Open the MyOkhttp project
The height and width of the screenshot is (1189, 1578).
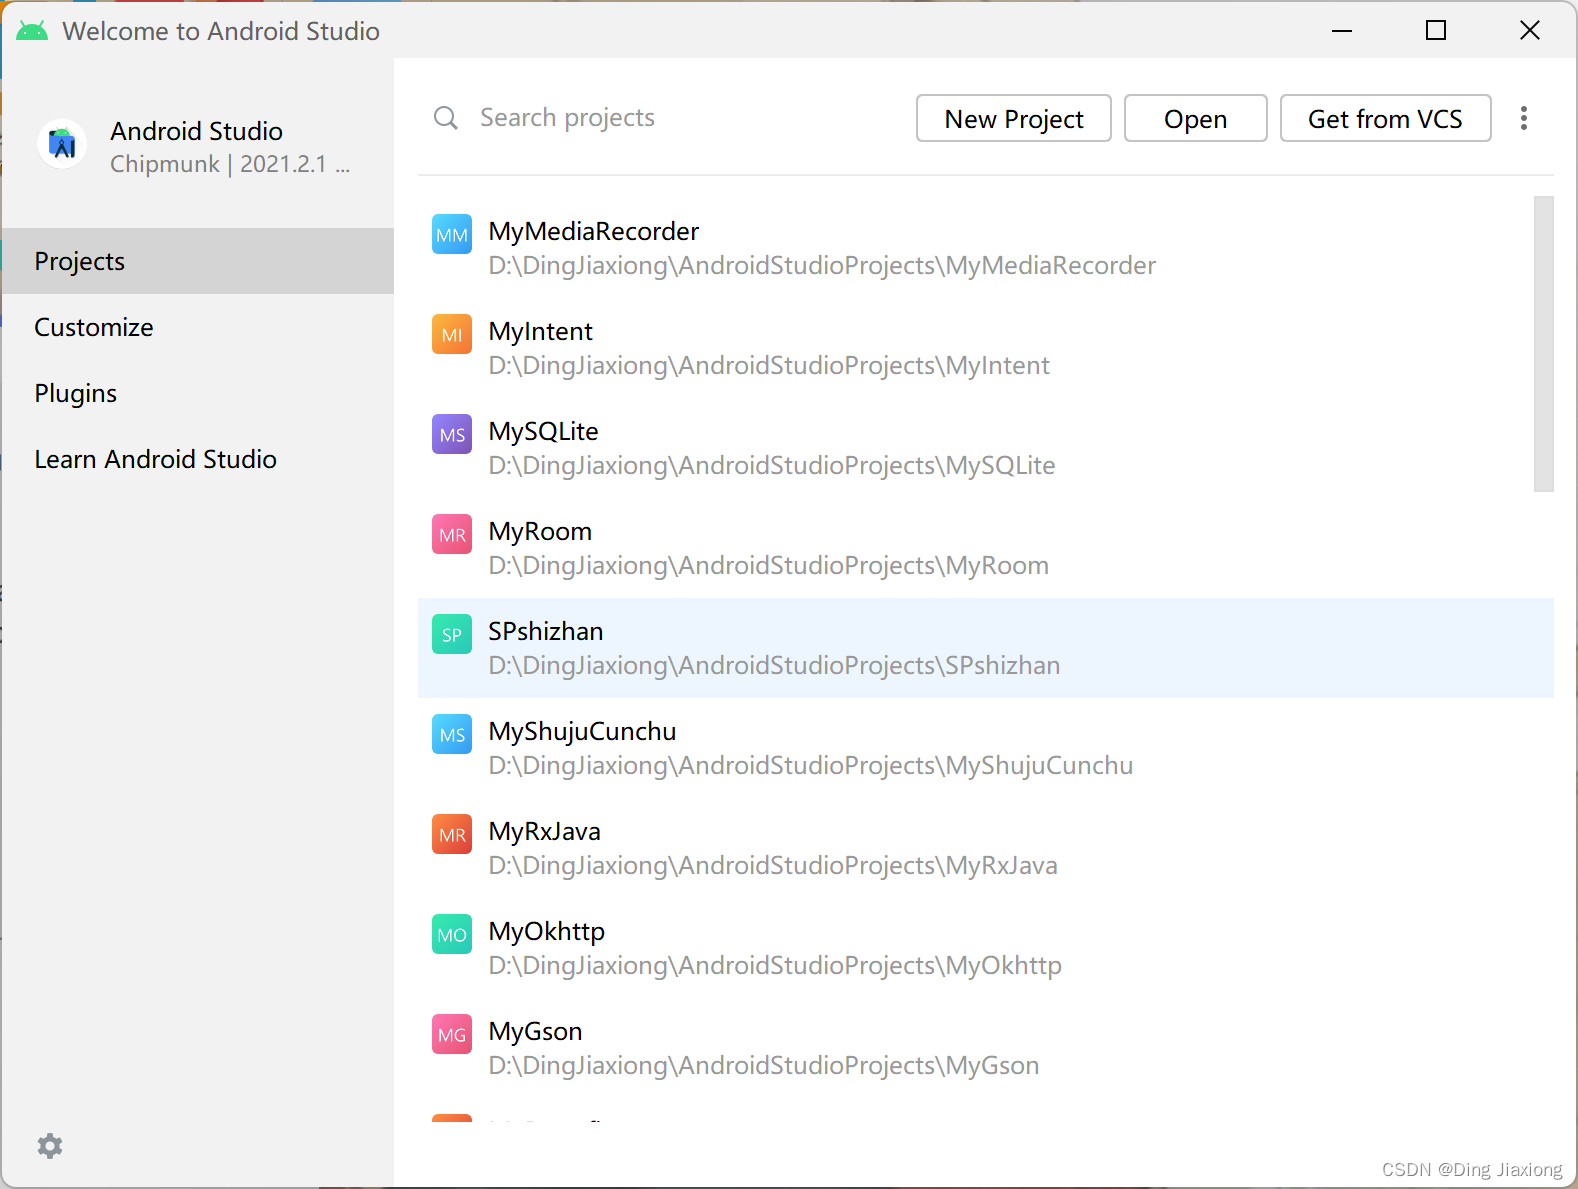coord(986,948)
